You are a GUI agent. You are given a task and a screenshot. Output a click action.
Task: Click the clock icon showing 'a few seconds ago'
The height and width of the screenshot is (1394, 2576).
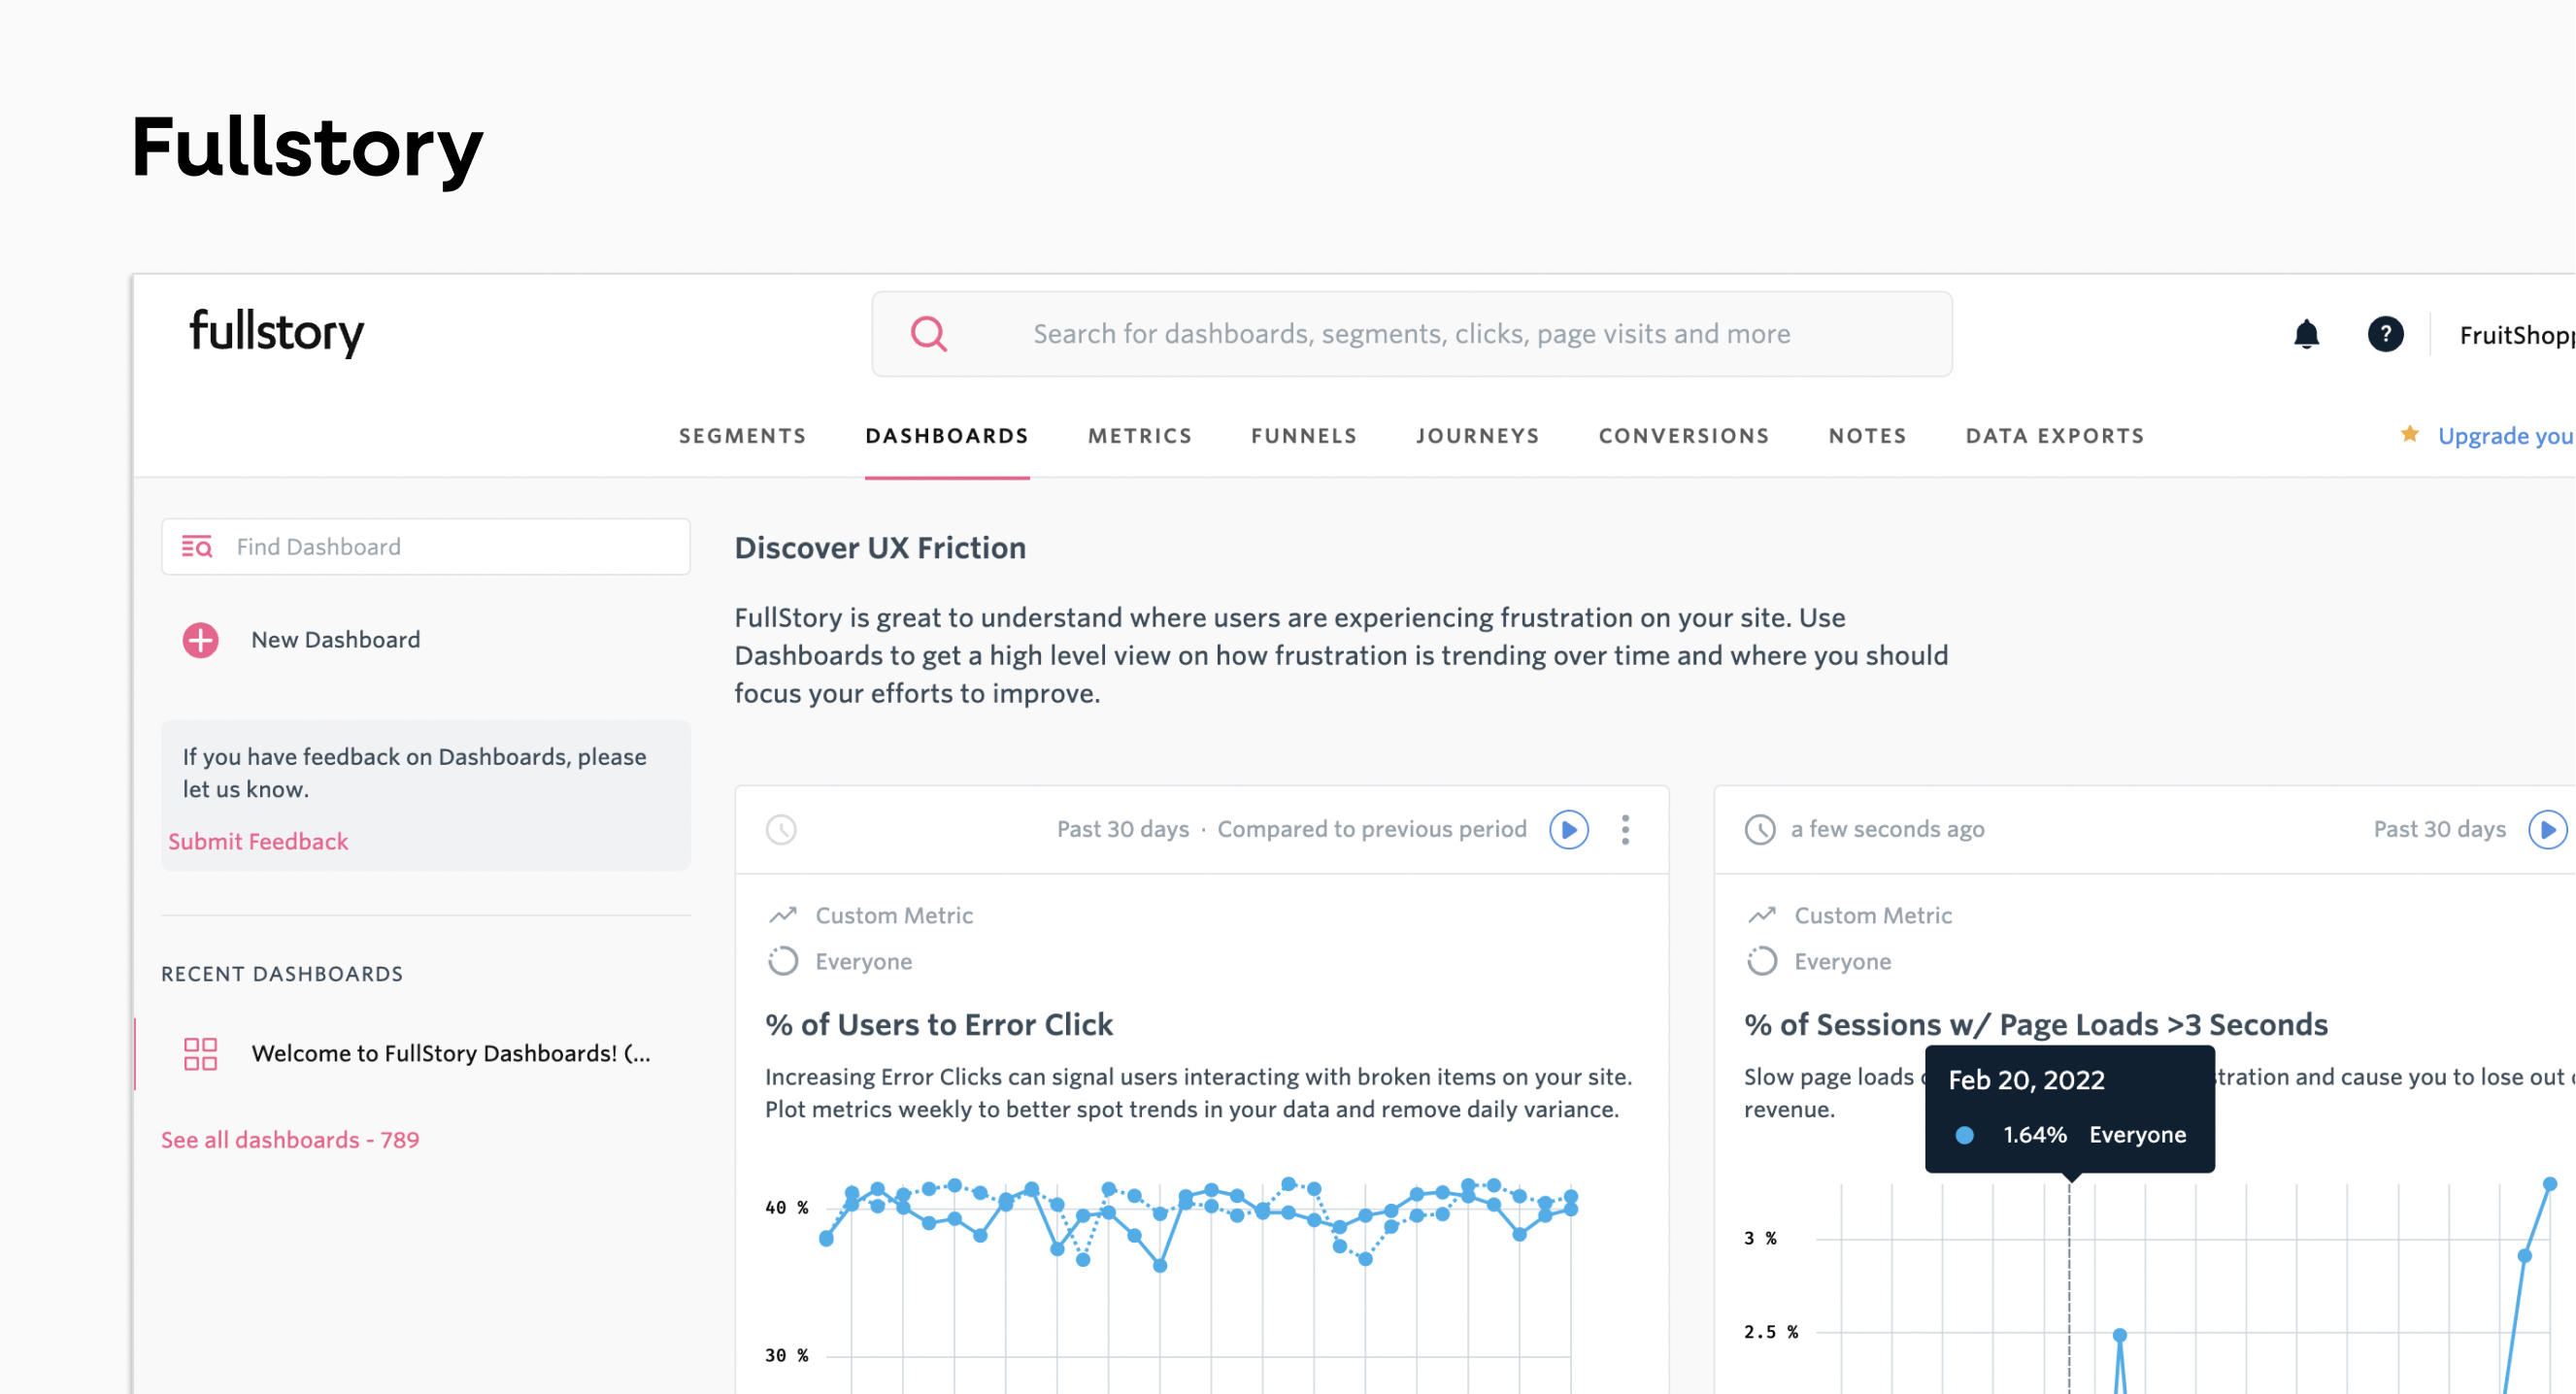pyautogui.click(x=1761, y=829)
